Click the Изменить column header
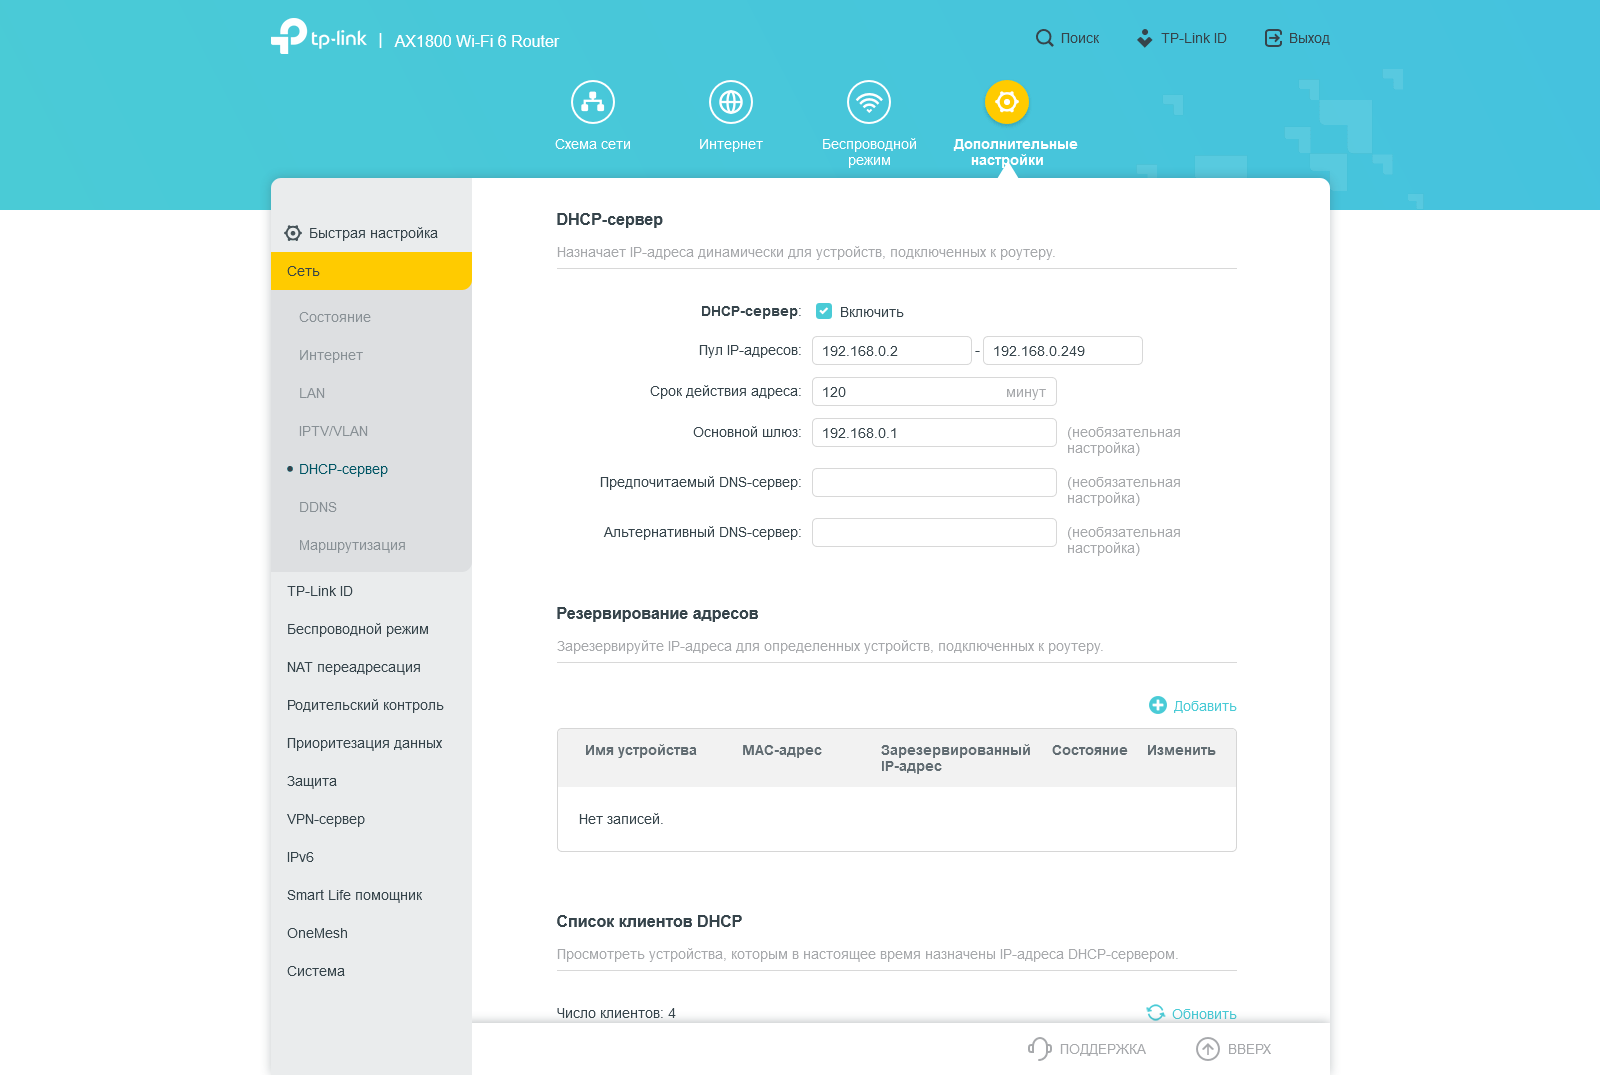The image size is (1600, 1075). click(x=1181, y=750)
